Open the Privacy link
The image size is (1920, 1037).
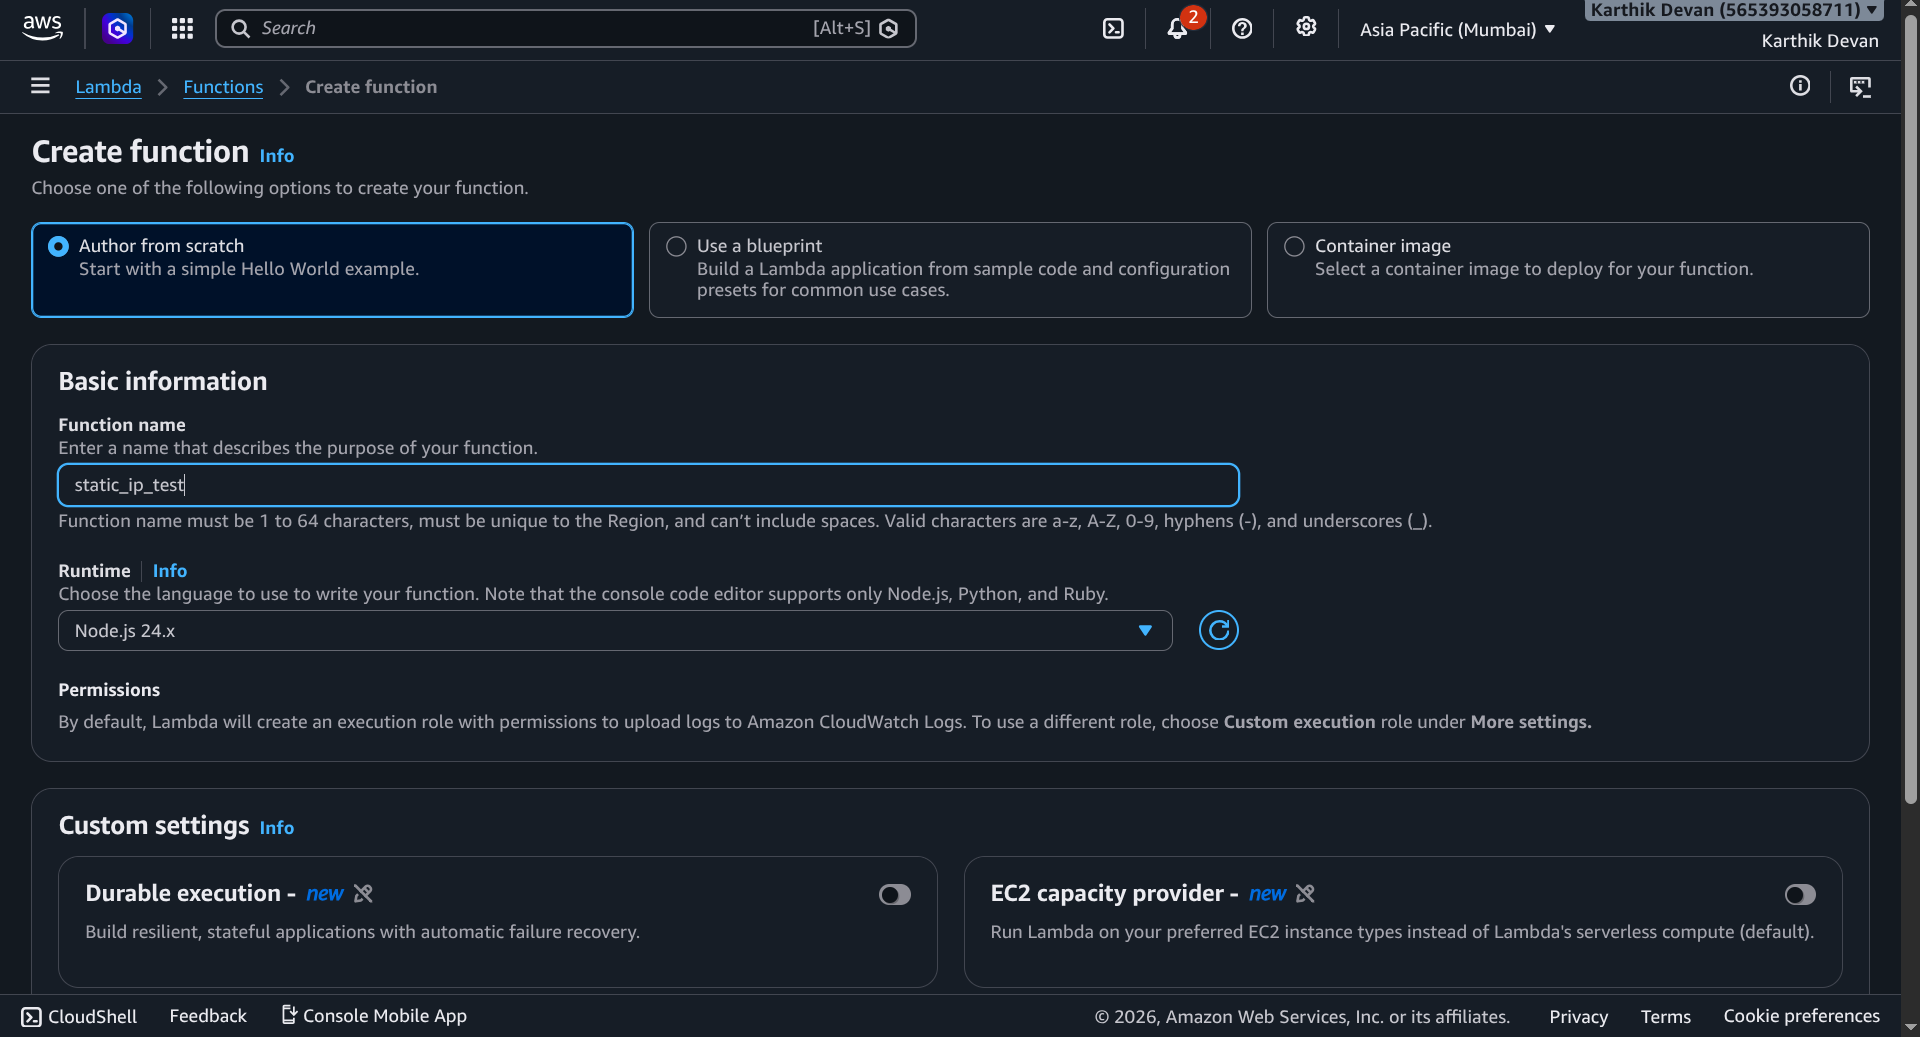(x=1579, y=1017)
